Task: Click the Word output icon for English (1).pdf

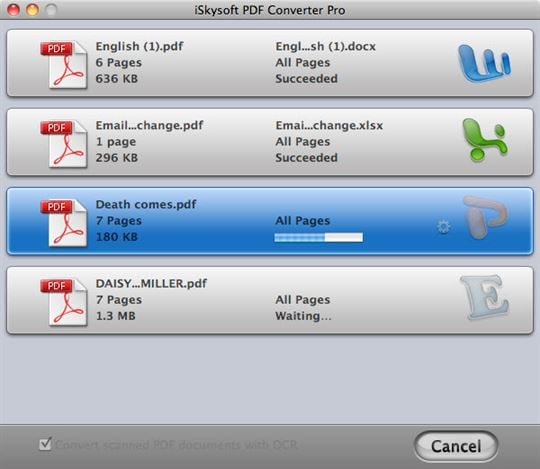Action: coord(485,63)
